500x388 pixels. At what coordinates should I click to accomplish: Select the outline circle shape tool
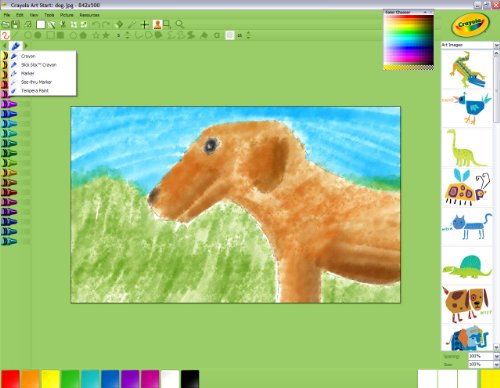[x=28, y=35]
